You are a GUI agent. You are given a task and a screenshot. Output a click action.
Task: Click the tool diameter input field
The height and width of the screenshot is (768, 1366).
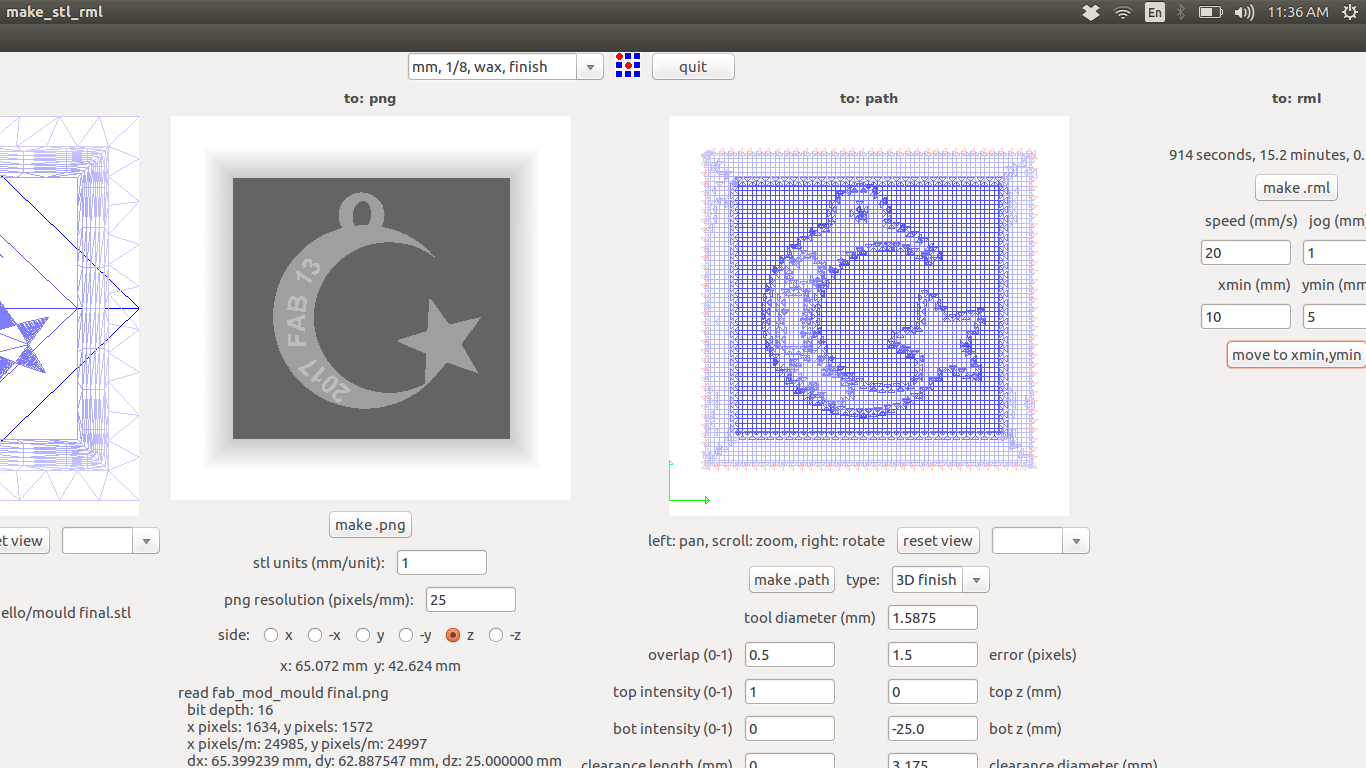click(932, 618)
